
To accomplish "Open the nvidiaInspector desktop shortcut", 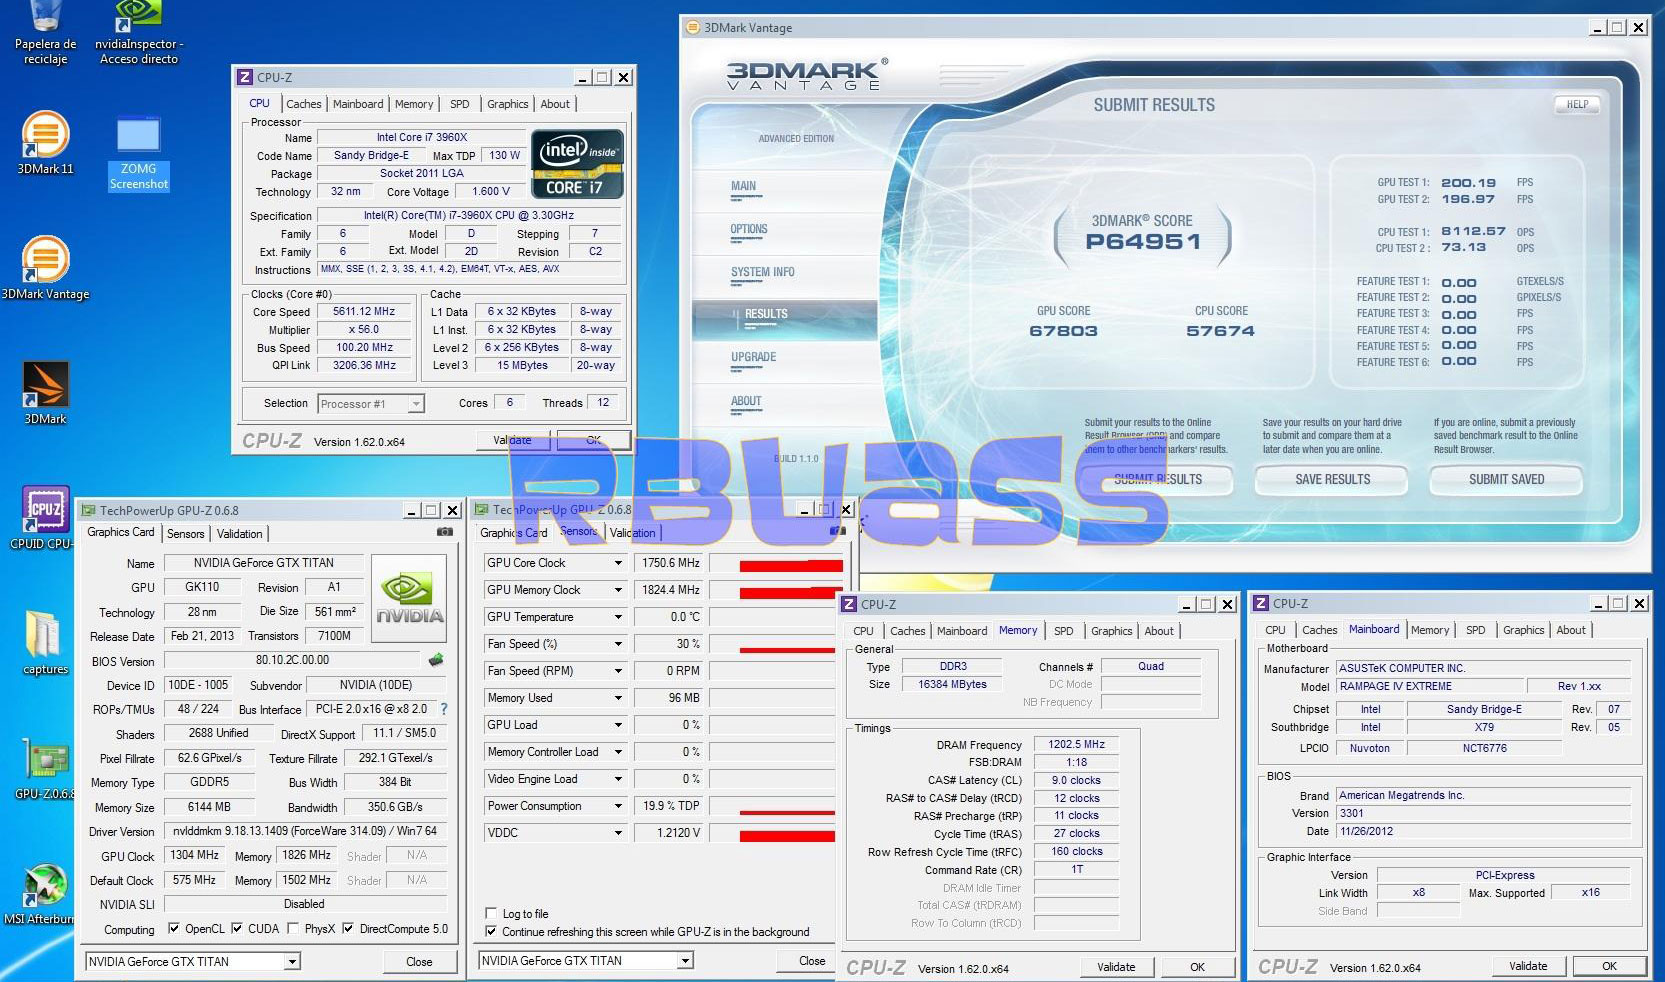I will pos(139,32).
